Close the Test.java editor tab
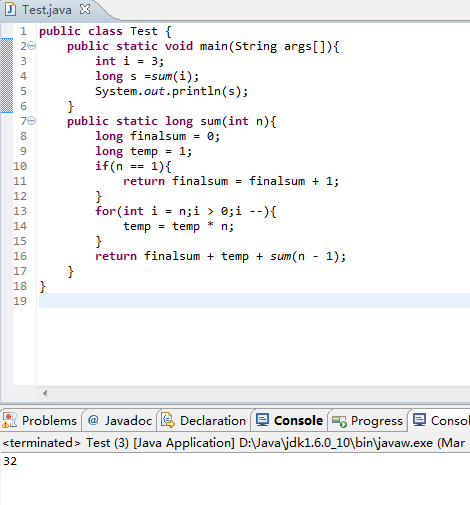The width and height of the screenshot is (470, 505). (85, 9)
